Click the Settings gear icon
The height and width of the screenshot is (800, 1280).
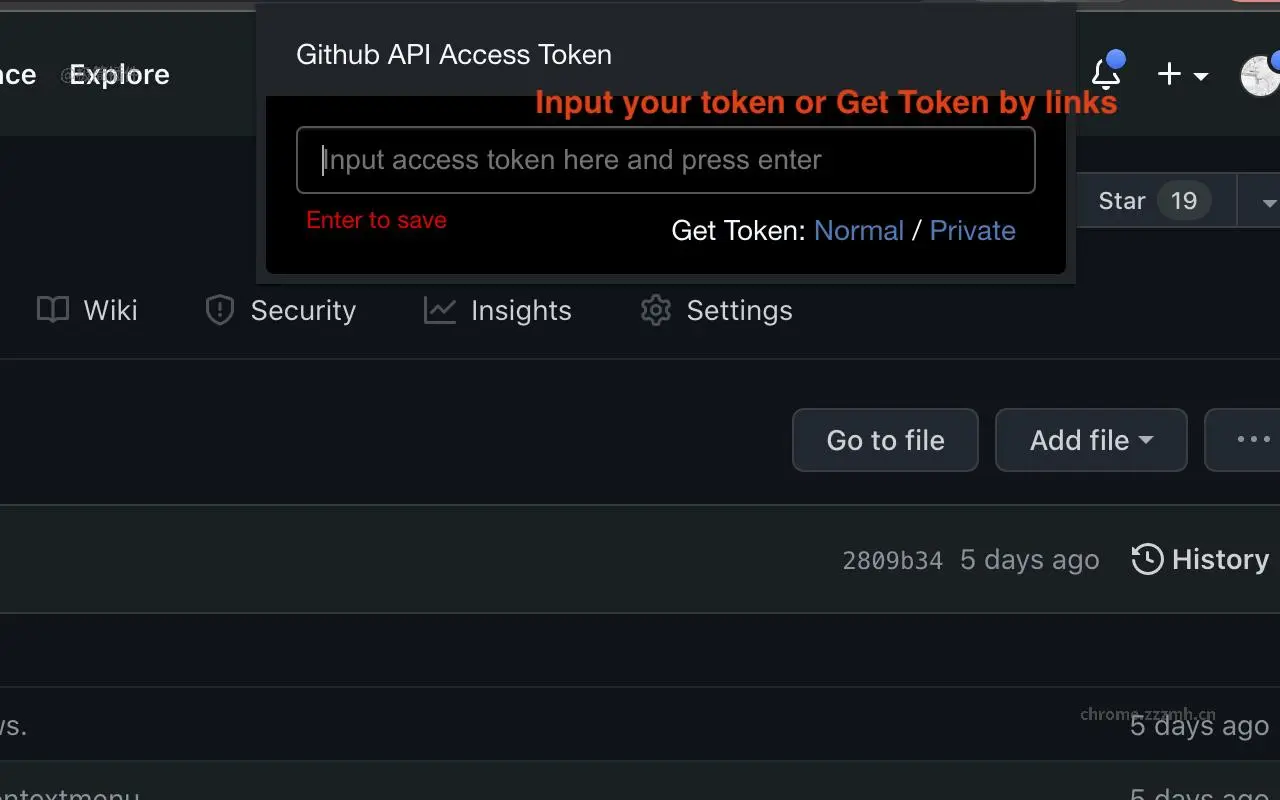[x=654, y=310]
